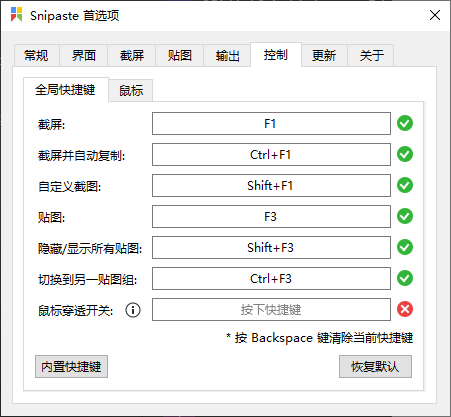Switch to the 常规 tab

click(x=36, y=55)
